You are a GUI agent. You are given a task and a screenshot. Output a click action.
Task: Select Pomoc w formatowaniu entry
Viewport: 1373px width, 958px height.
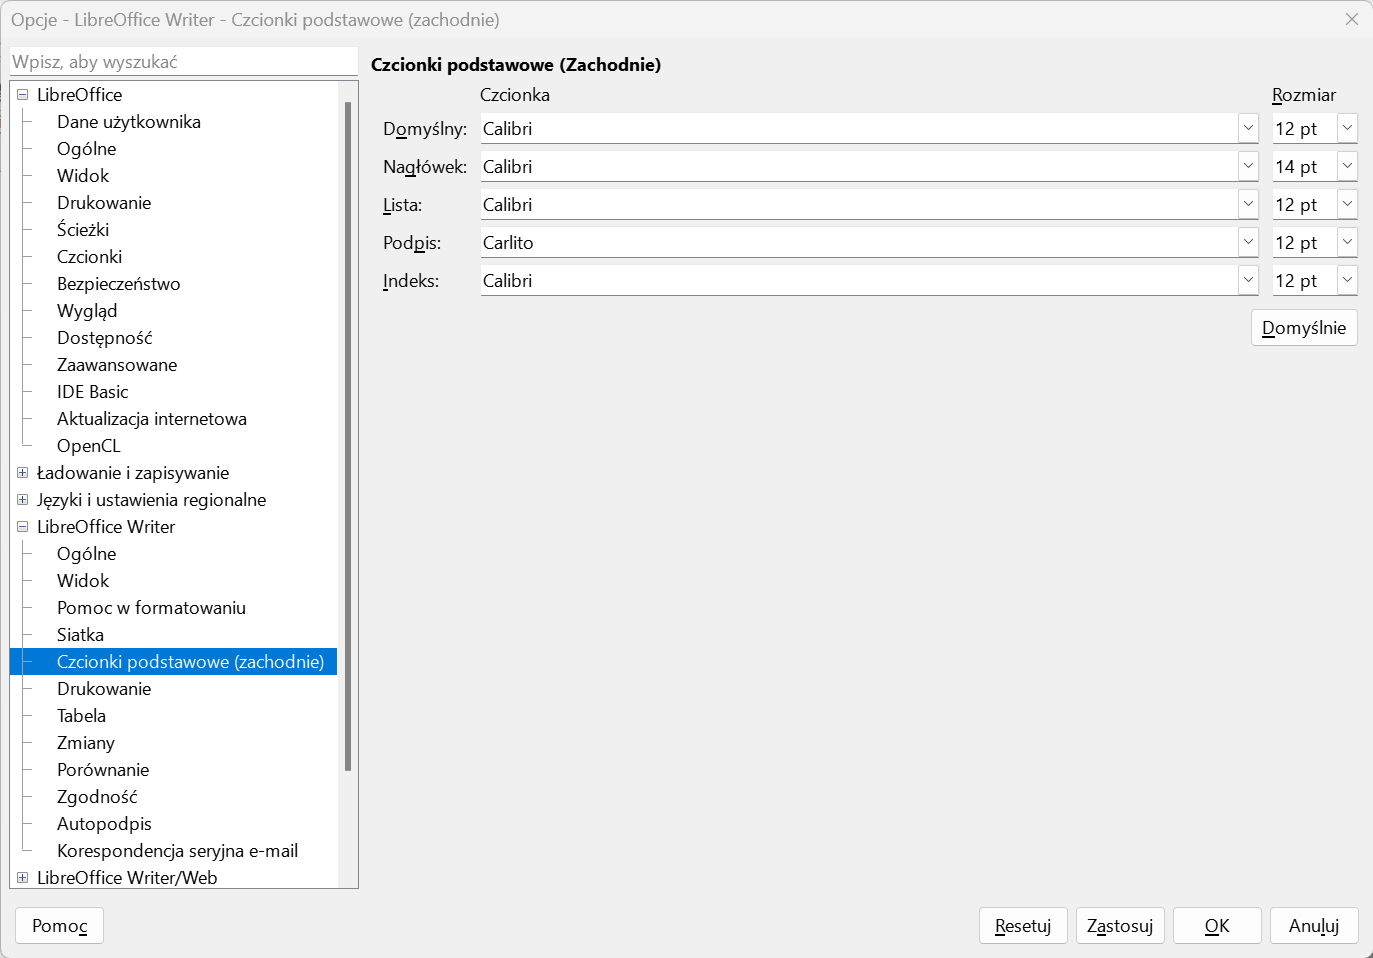click(151, 608)
